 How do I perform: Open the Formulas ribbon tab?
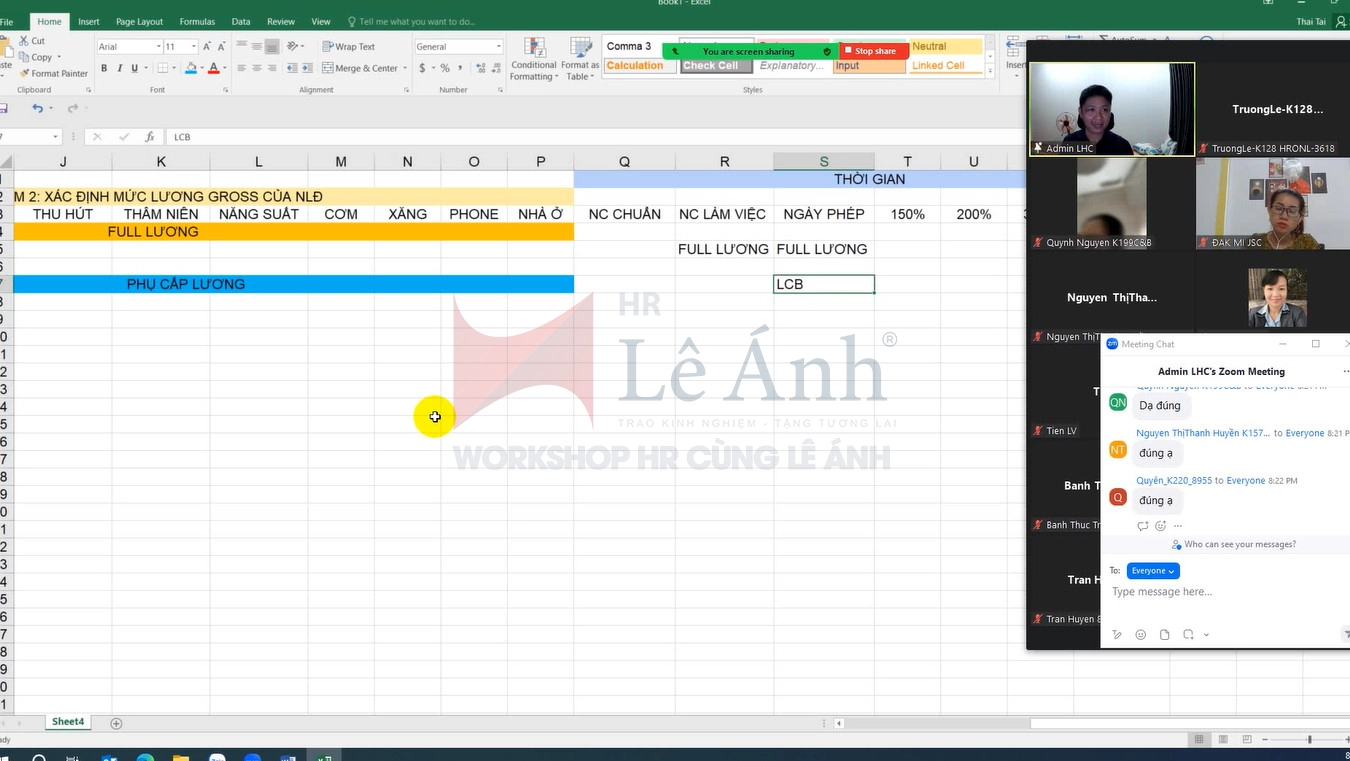coord(197,21)
